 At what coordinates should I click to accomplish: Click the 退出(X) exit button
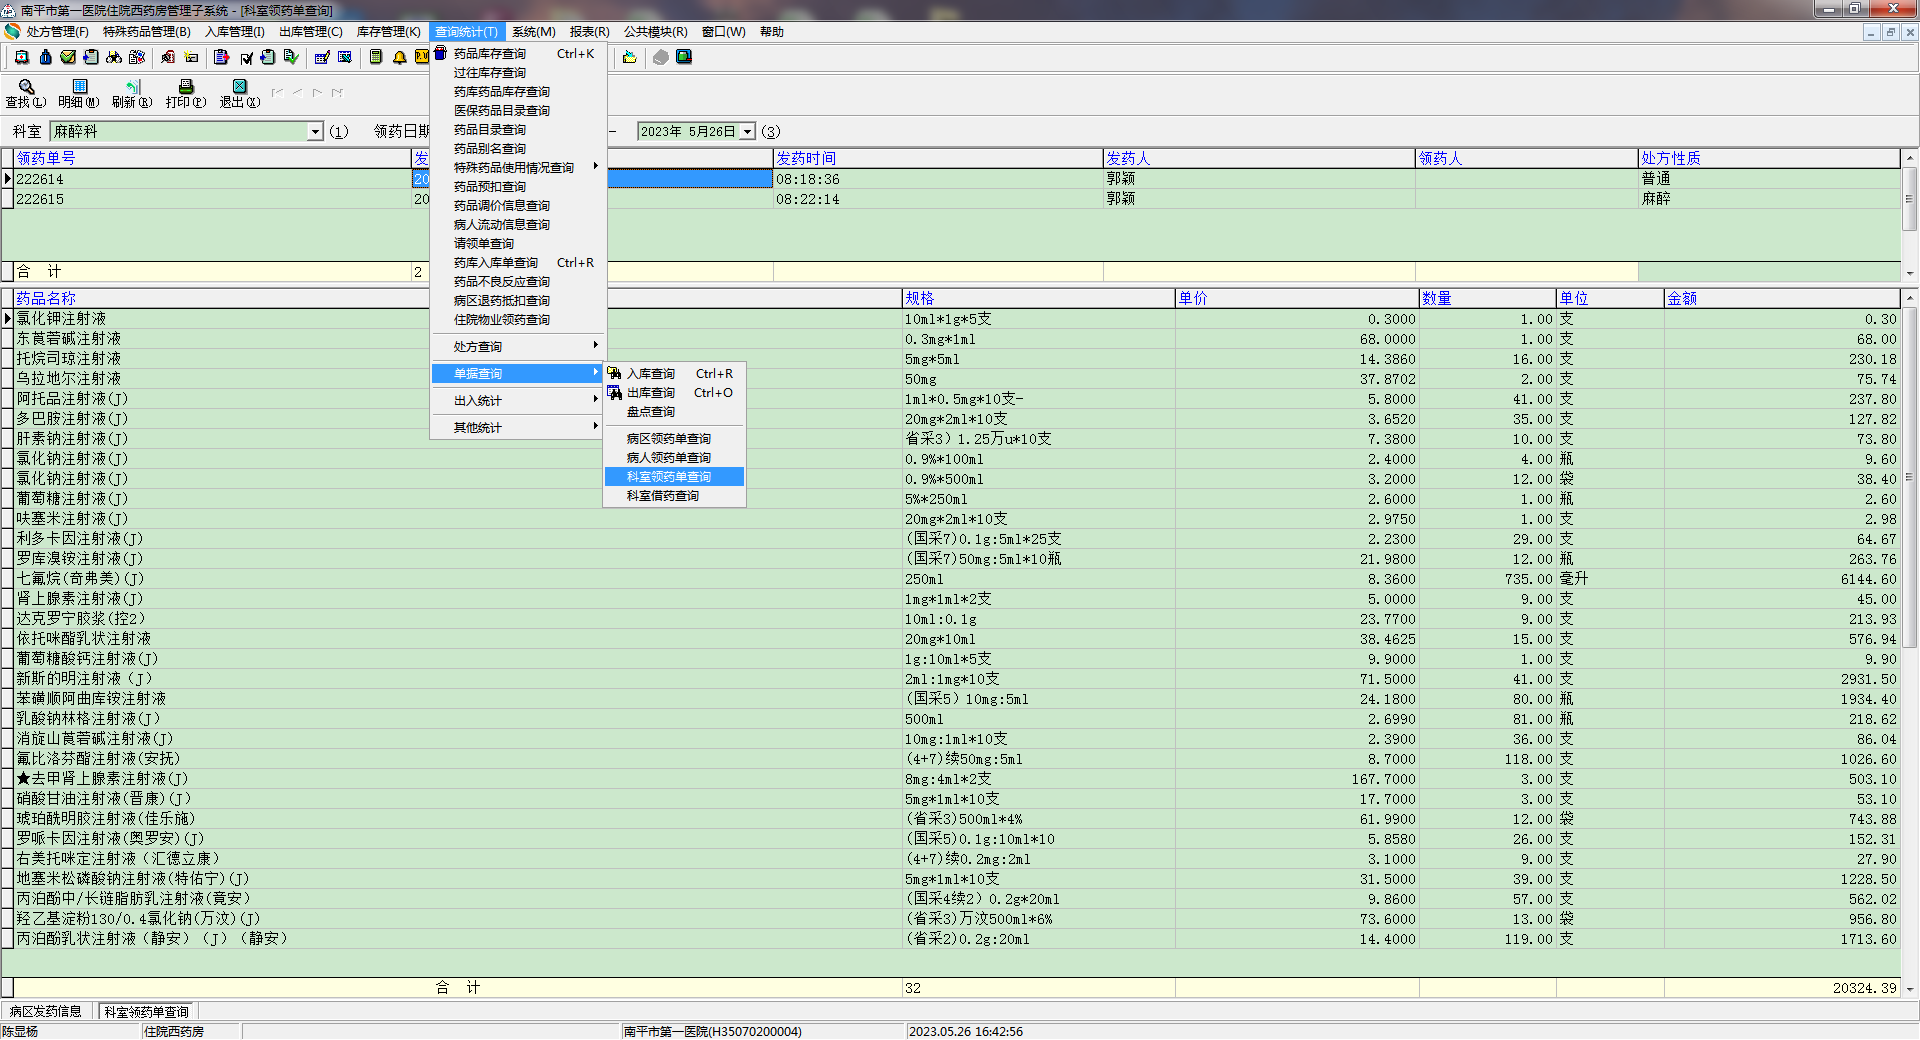[x=240, y=93]
